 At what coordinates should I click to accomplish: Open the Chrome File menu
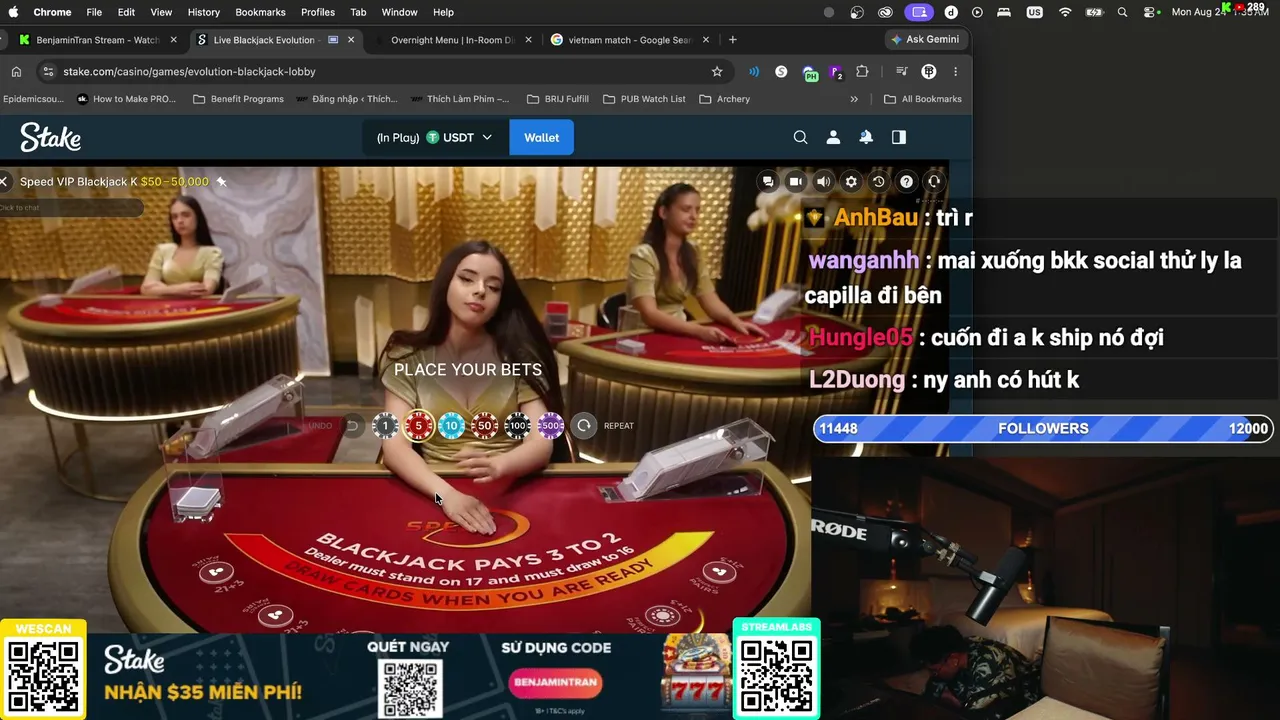point(94,12)
